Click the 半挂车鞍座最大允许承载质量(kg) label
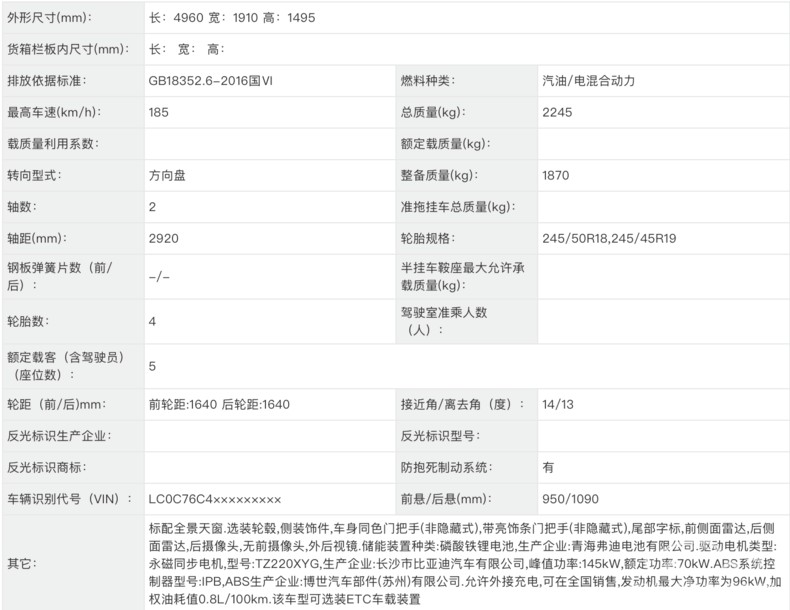Image resolution: width=790 pixels, height=610 pixels. (x=463, y=276)
